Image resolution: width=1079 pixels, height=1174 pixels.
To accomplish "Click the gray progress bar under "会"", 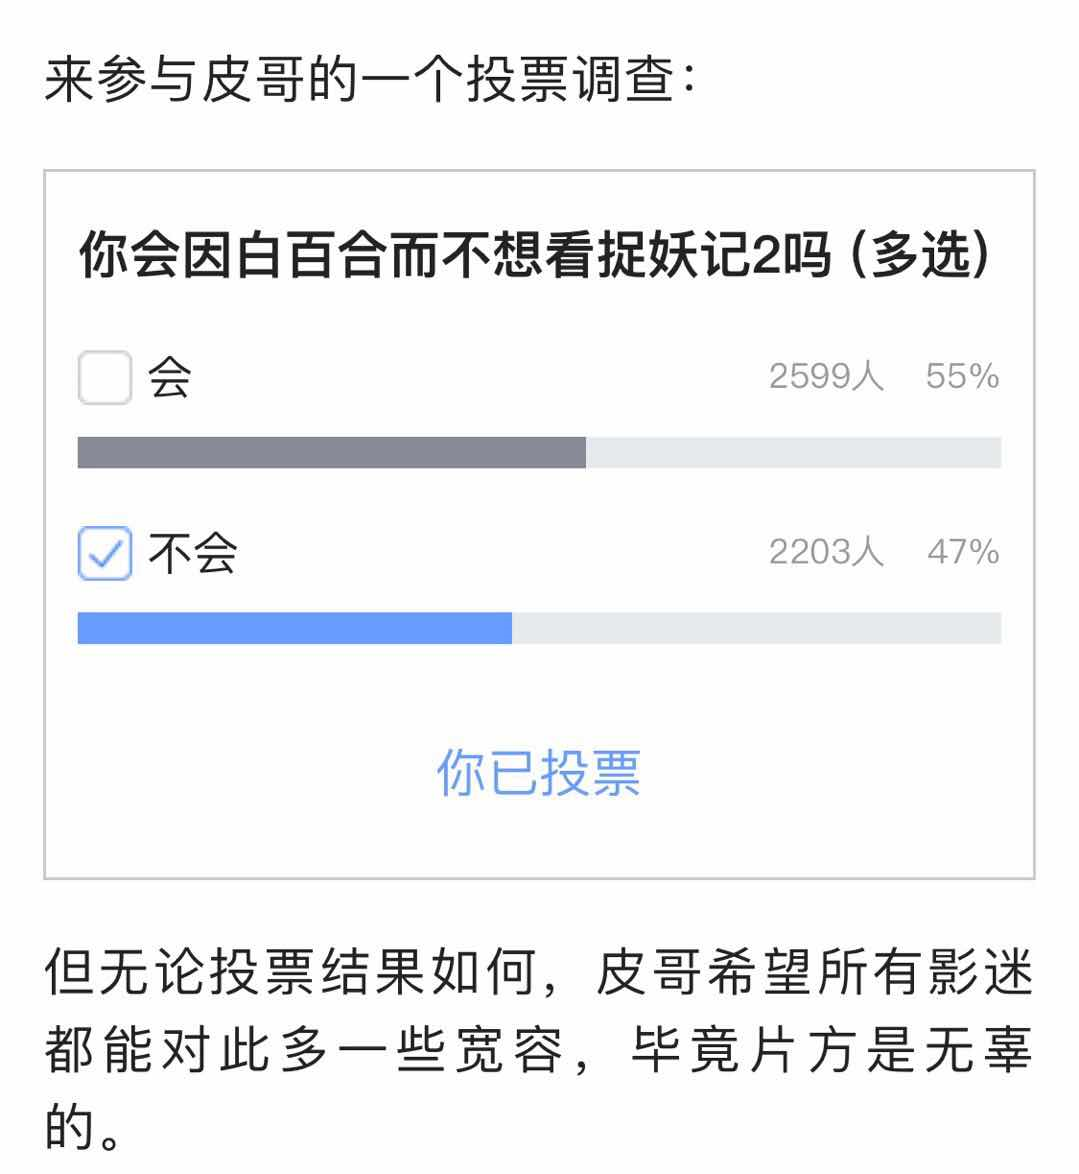I will click(330, 452).
